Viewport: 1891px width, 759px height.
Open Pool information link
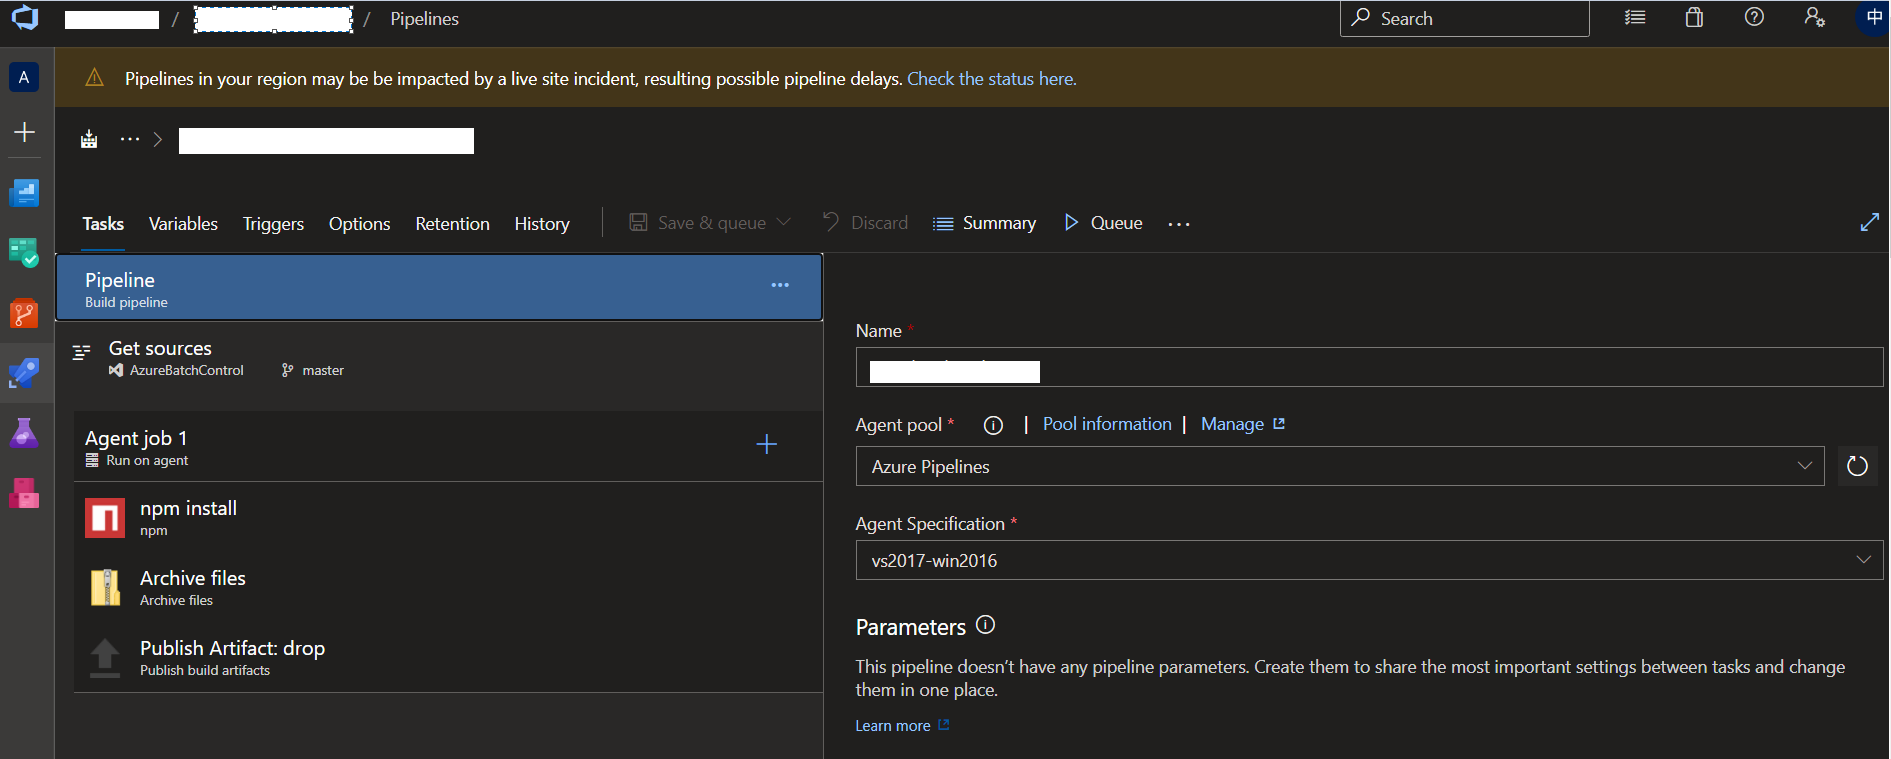pyautogui.click(x=1107, y=424)
